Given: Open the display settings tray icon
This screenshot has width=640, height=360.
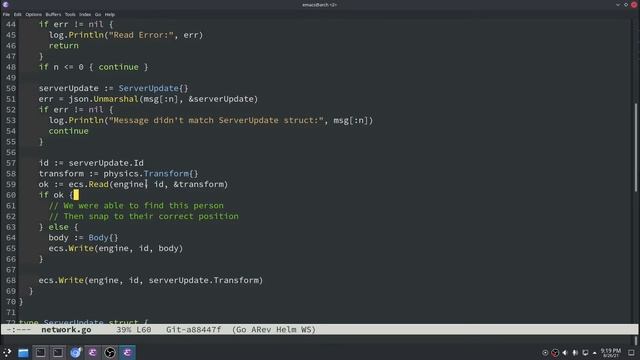Looking at the screenshot, I should pyautogui.click(x=585, y=353).
